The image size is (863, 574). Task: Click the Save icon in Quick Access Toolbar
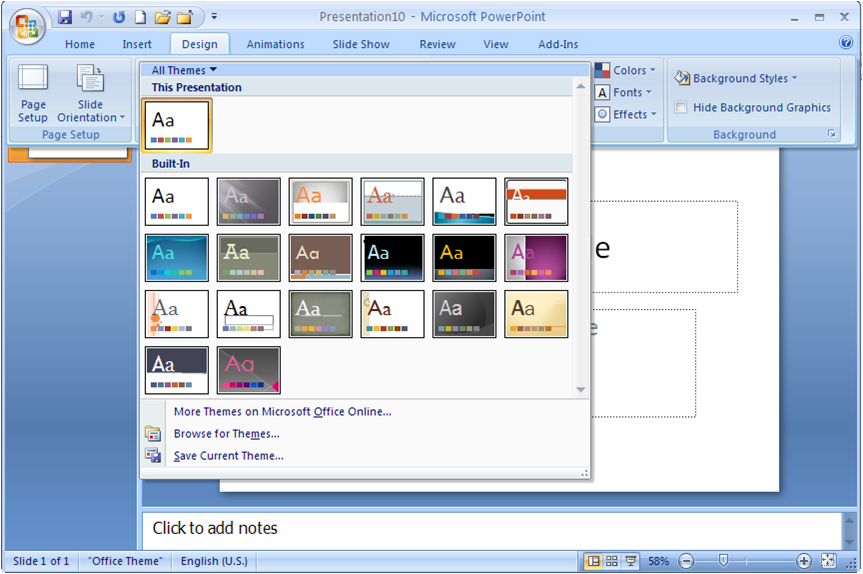point(65,17)
